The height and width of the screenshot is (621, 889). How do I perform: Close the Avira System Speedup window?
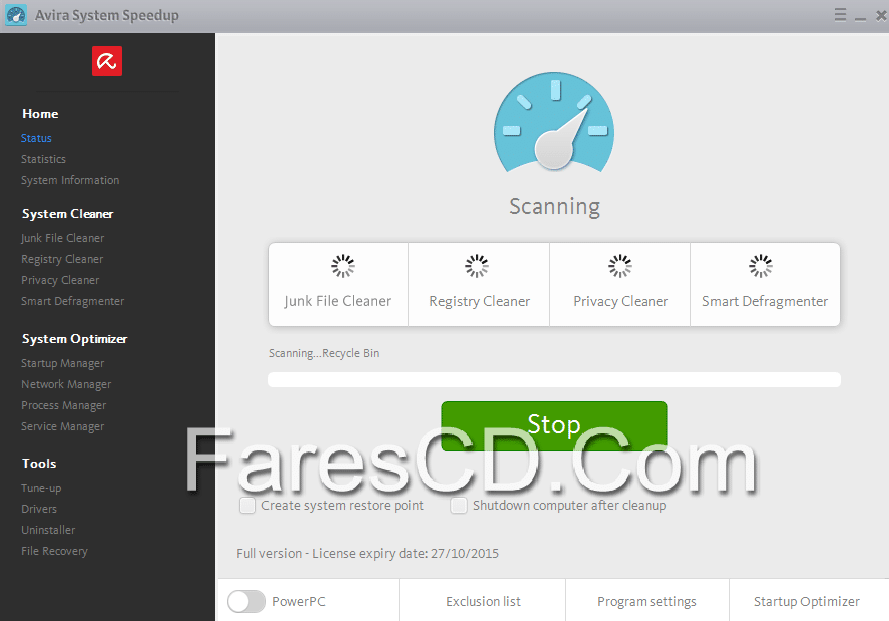point(881,15)
